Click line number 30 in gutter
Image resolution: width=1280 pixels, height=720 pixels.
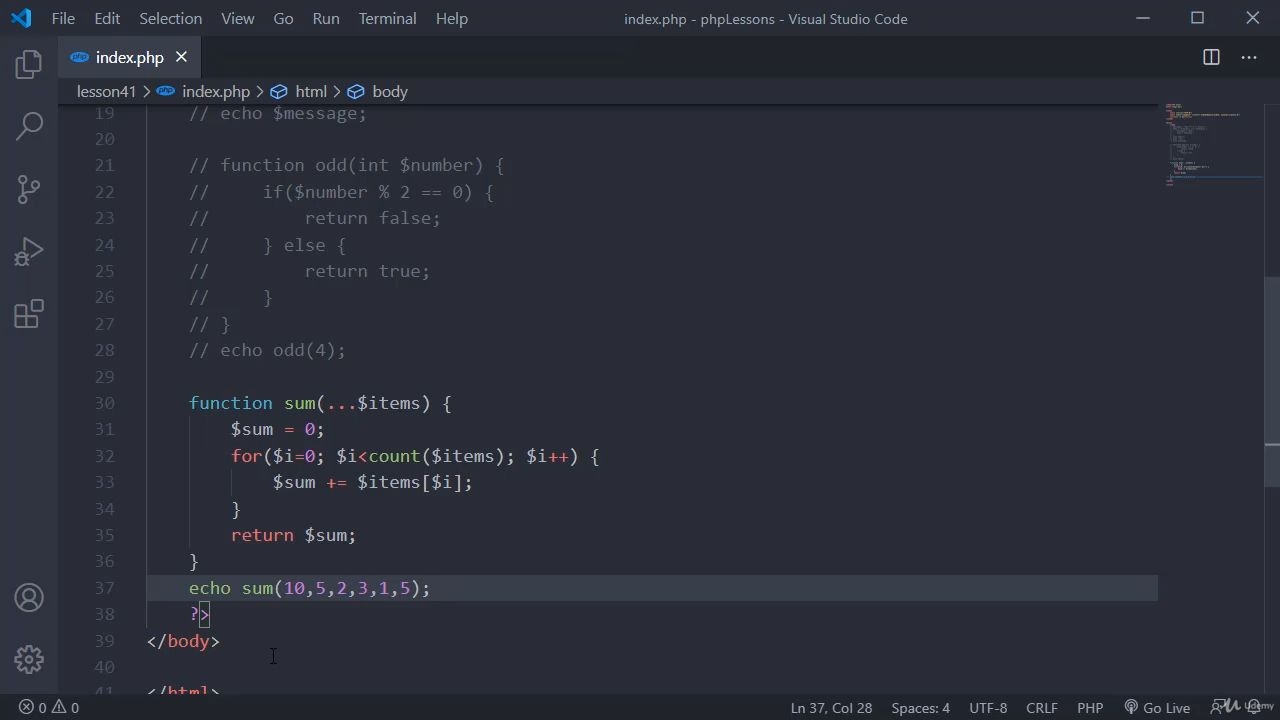(104, 403)
